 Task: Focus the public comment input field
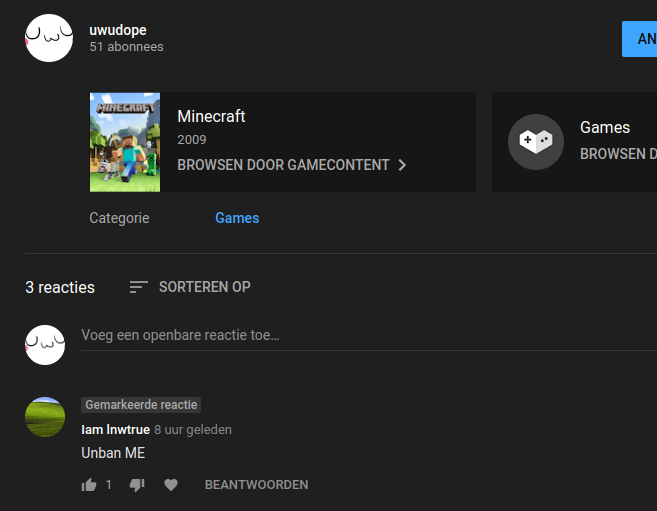coord(369,336)
